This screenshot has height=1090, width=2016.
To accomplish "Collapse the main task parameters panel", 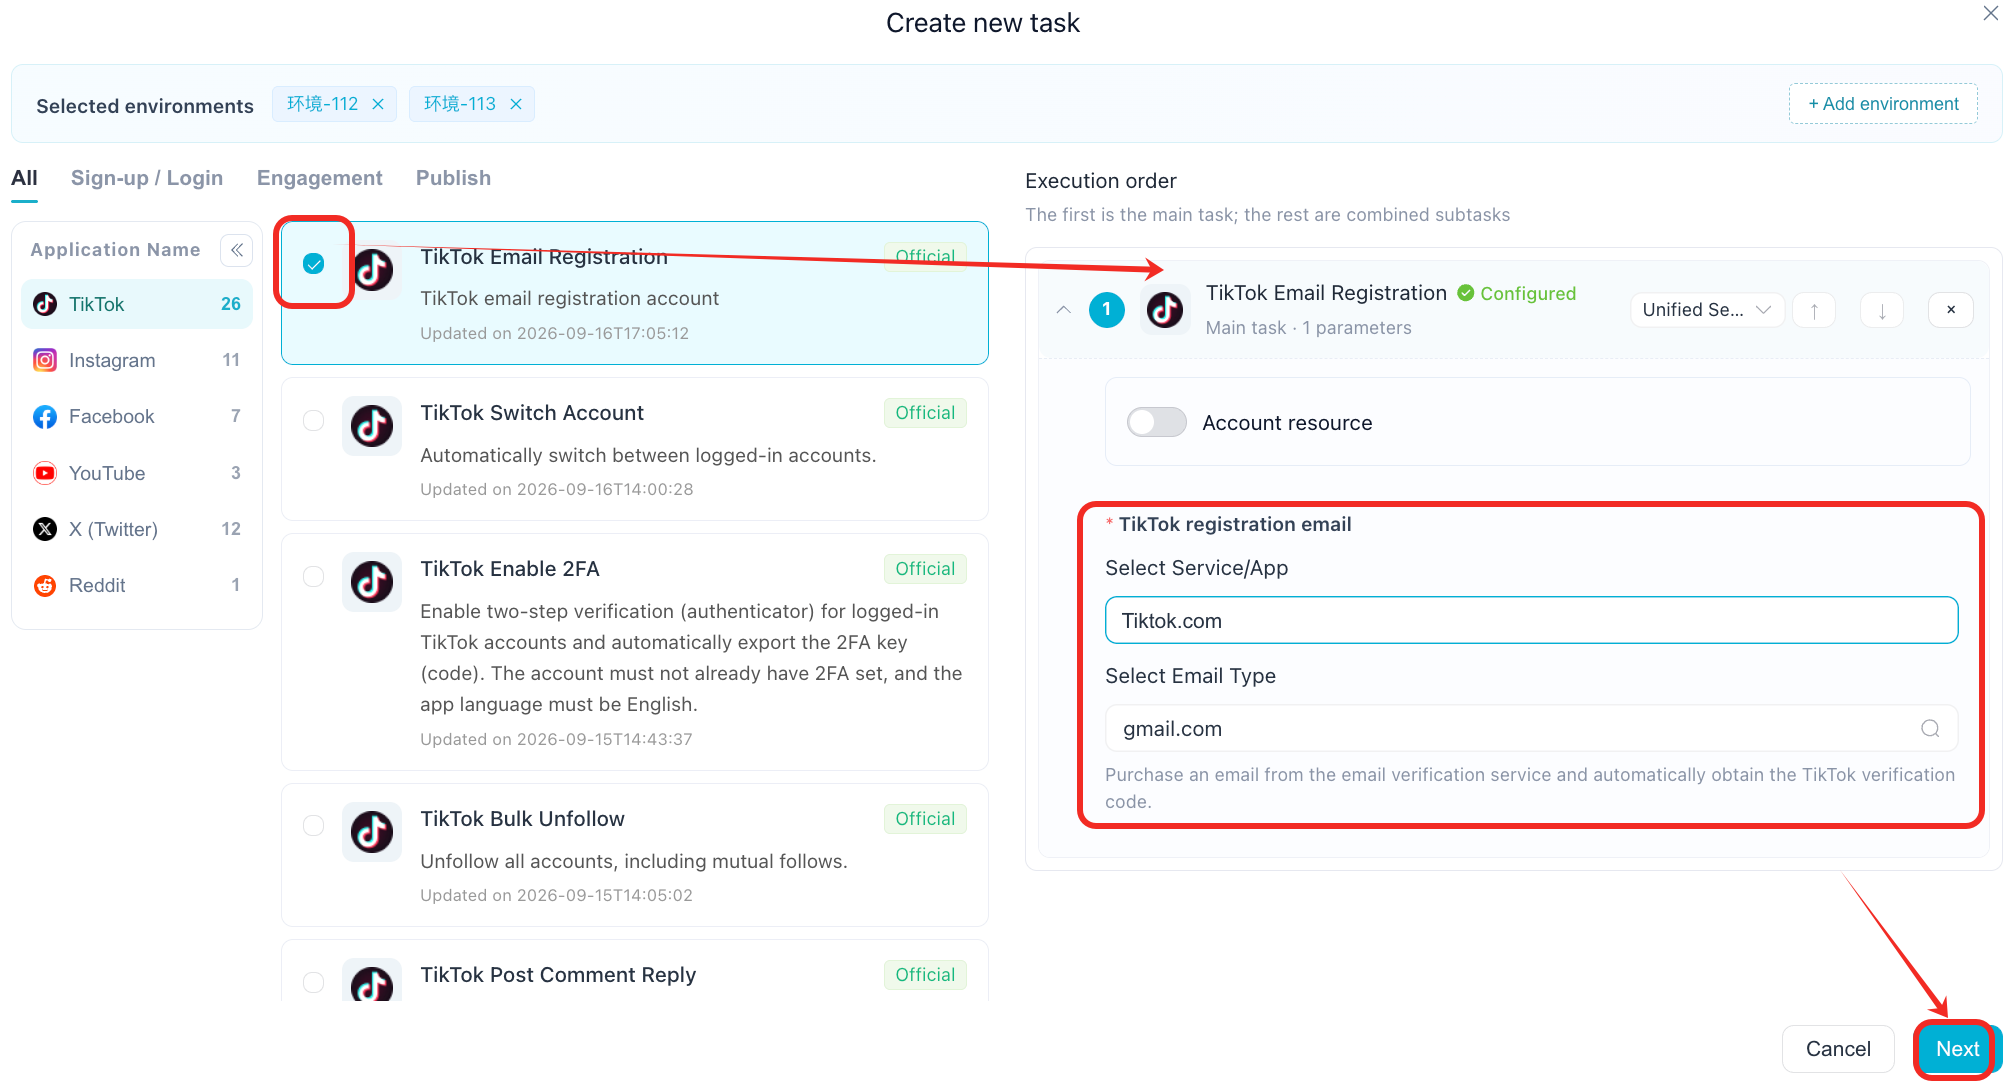I will [x=1064, y=310].
